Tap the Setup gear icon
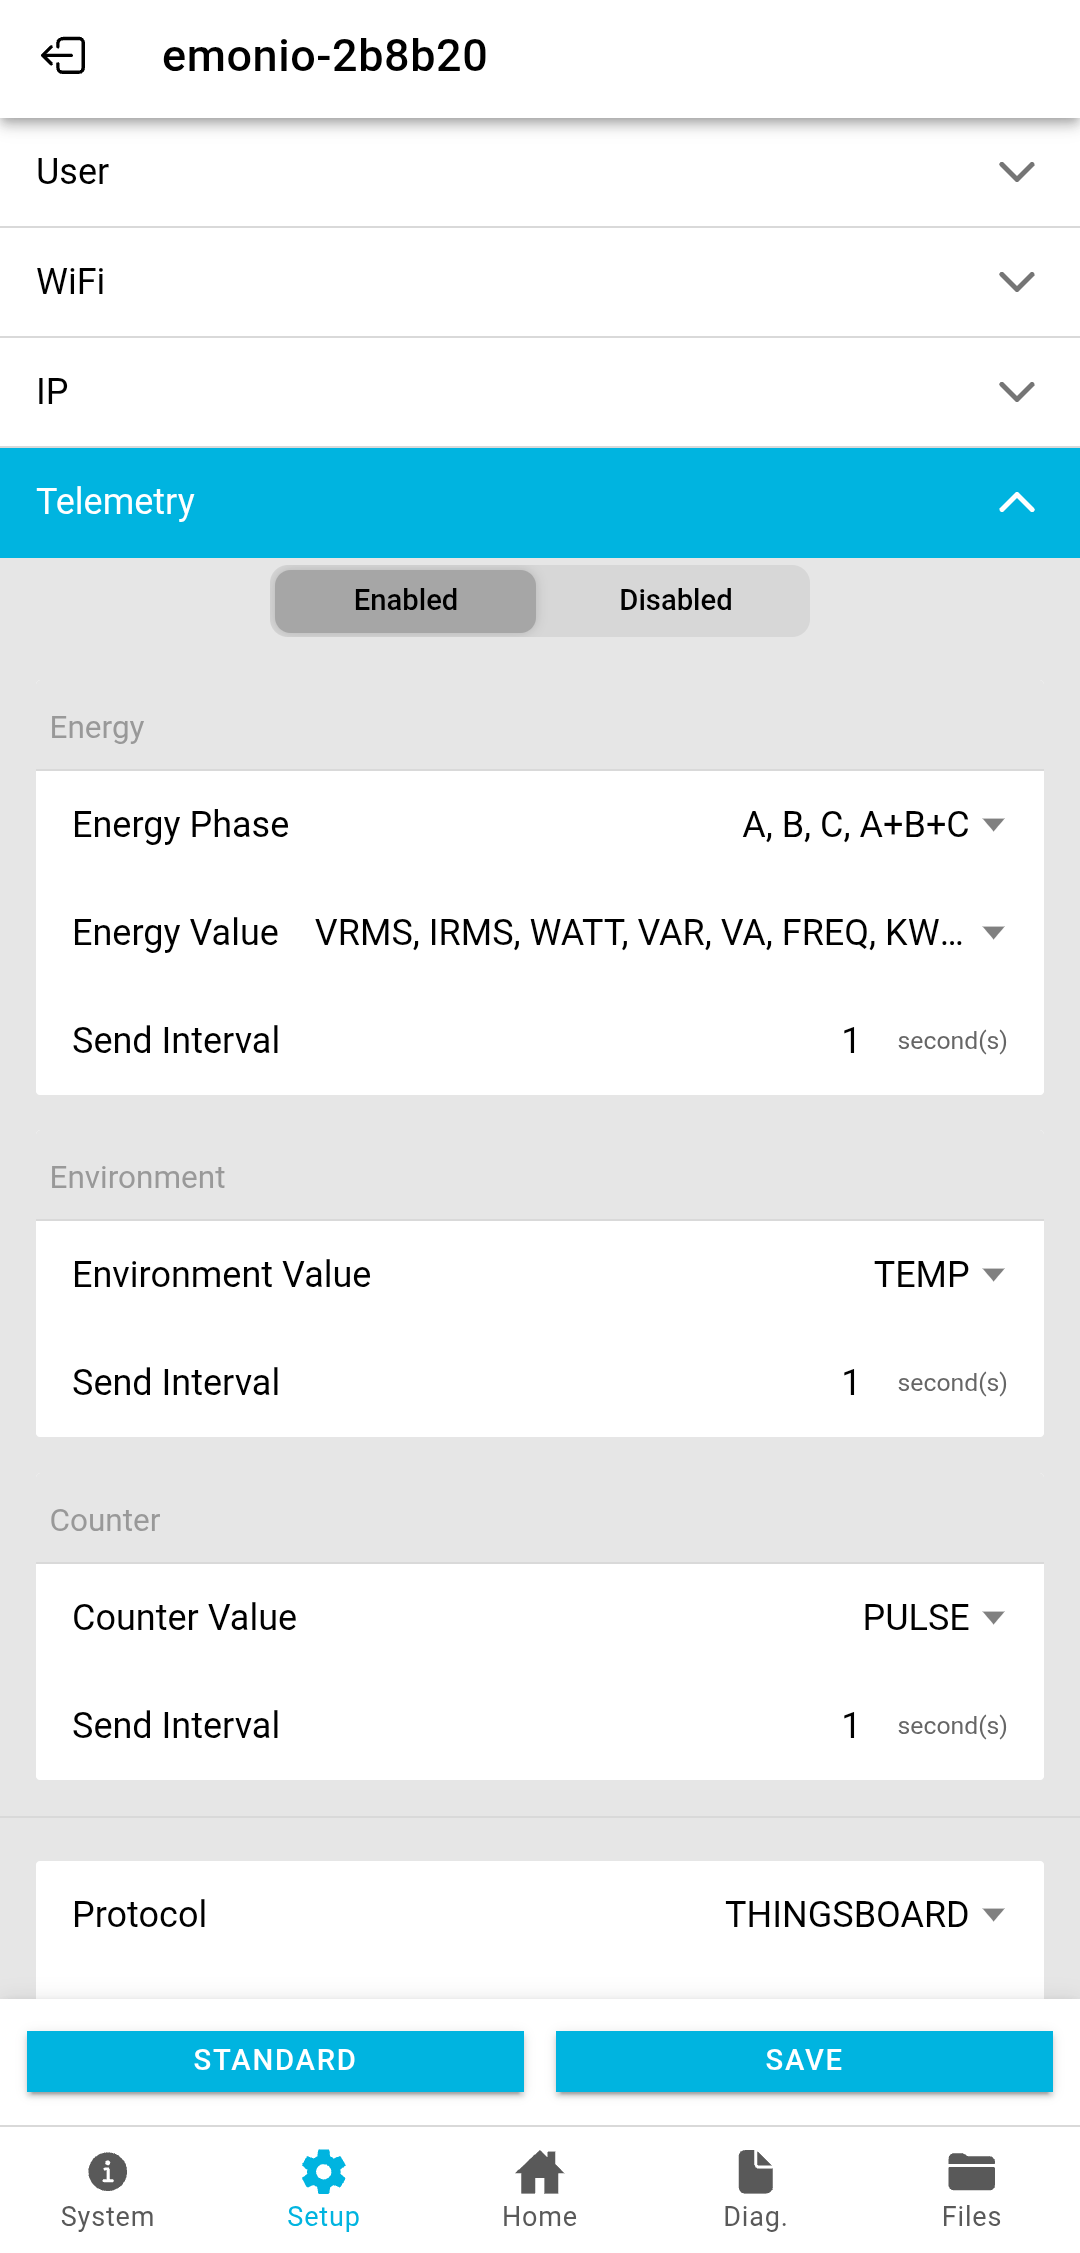 tap(323, 2171)
